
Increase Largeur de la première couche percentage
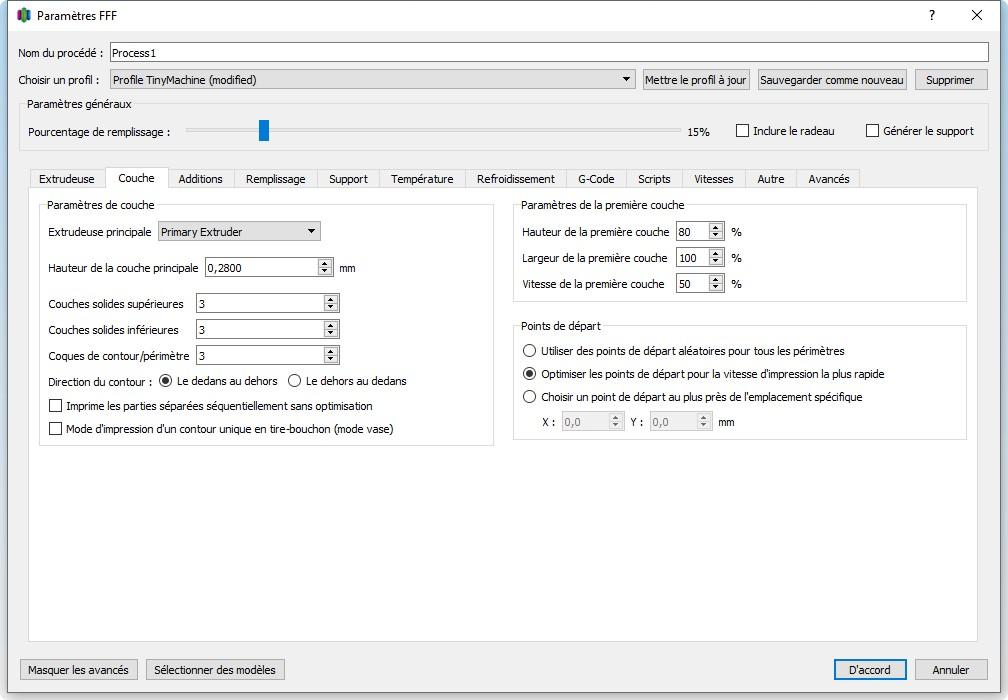(x=716, y=254)
